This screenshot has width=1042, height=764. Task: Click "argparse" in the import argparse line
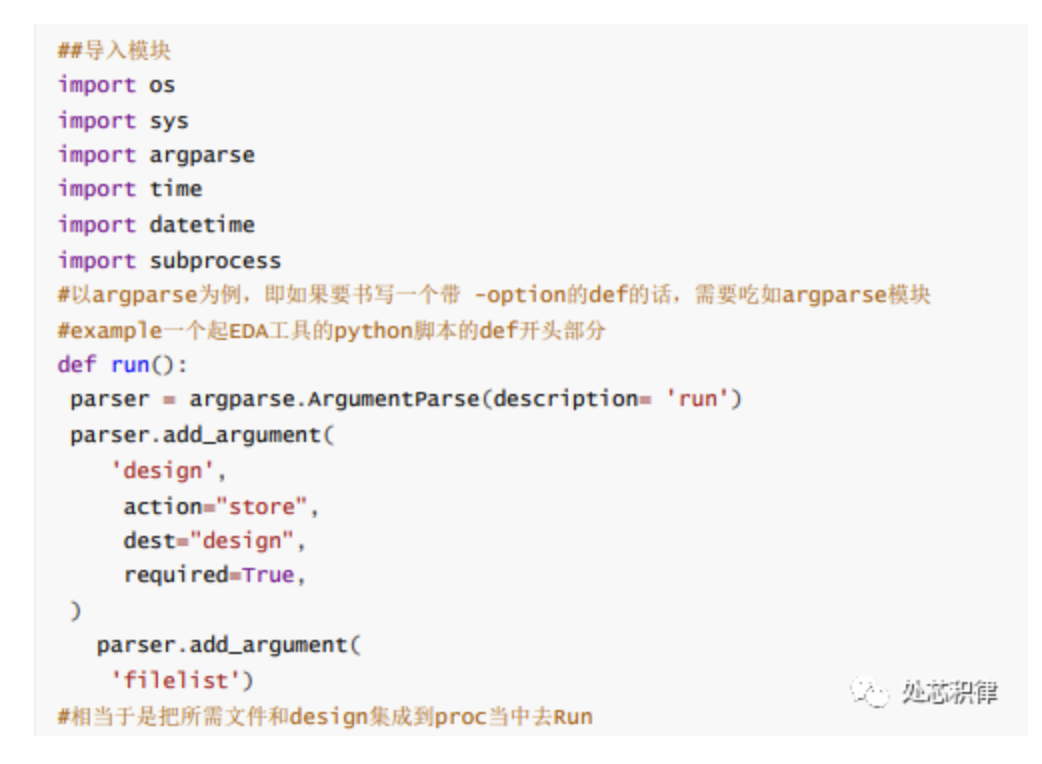pyautogui.click(x=202, y=155)
